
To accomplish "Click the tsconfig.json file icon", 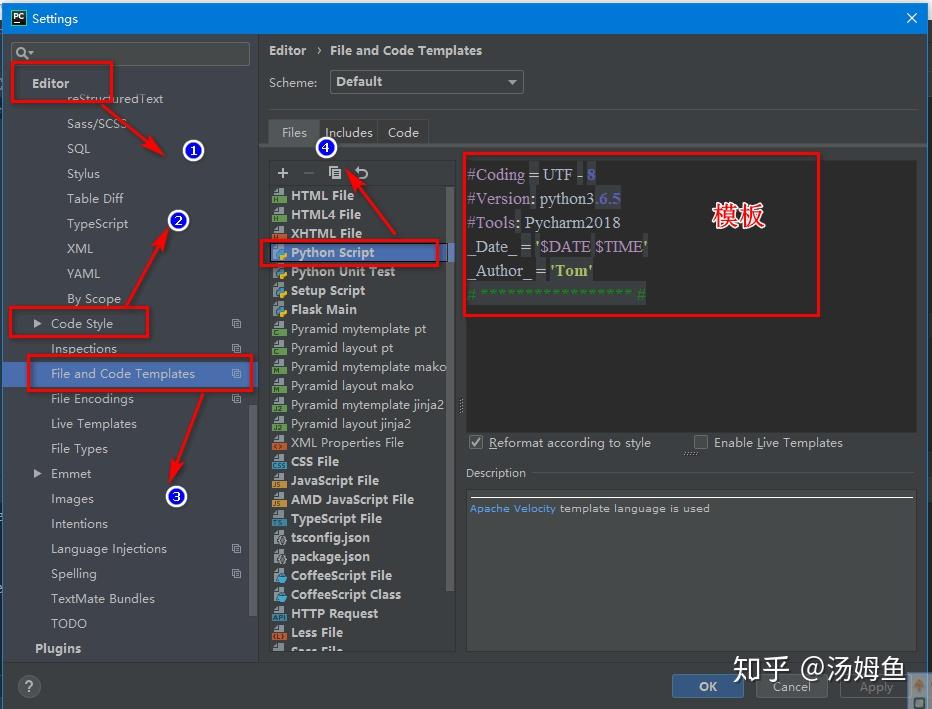I will pyautogui.click(x=279, y=538).
